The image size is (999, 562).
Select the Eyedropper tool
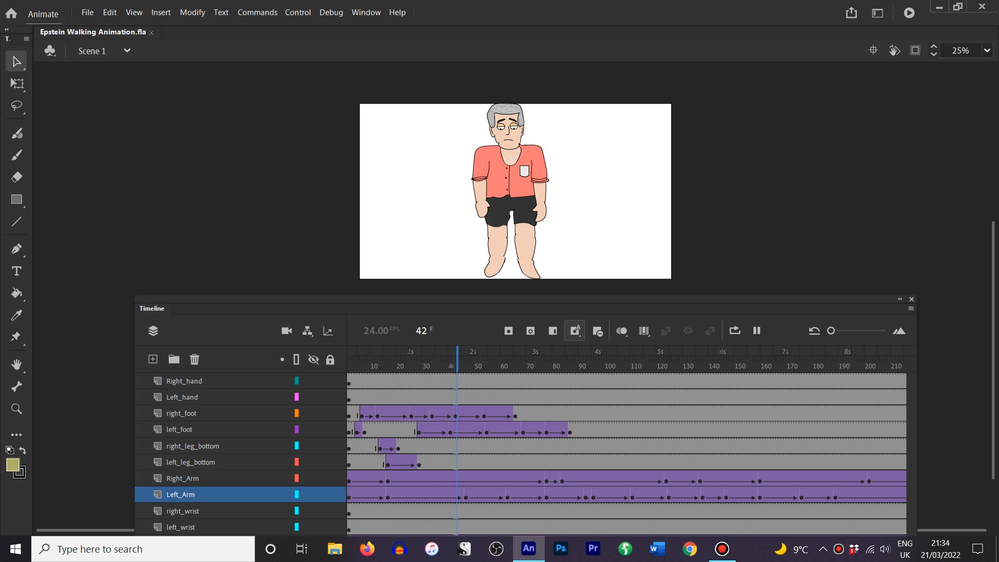[17, 315]
